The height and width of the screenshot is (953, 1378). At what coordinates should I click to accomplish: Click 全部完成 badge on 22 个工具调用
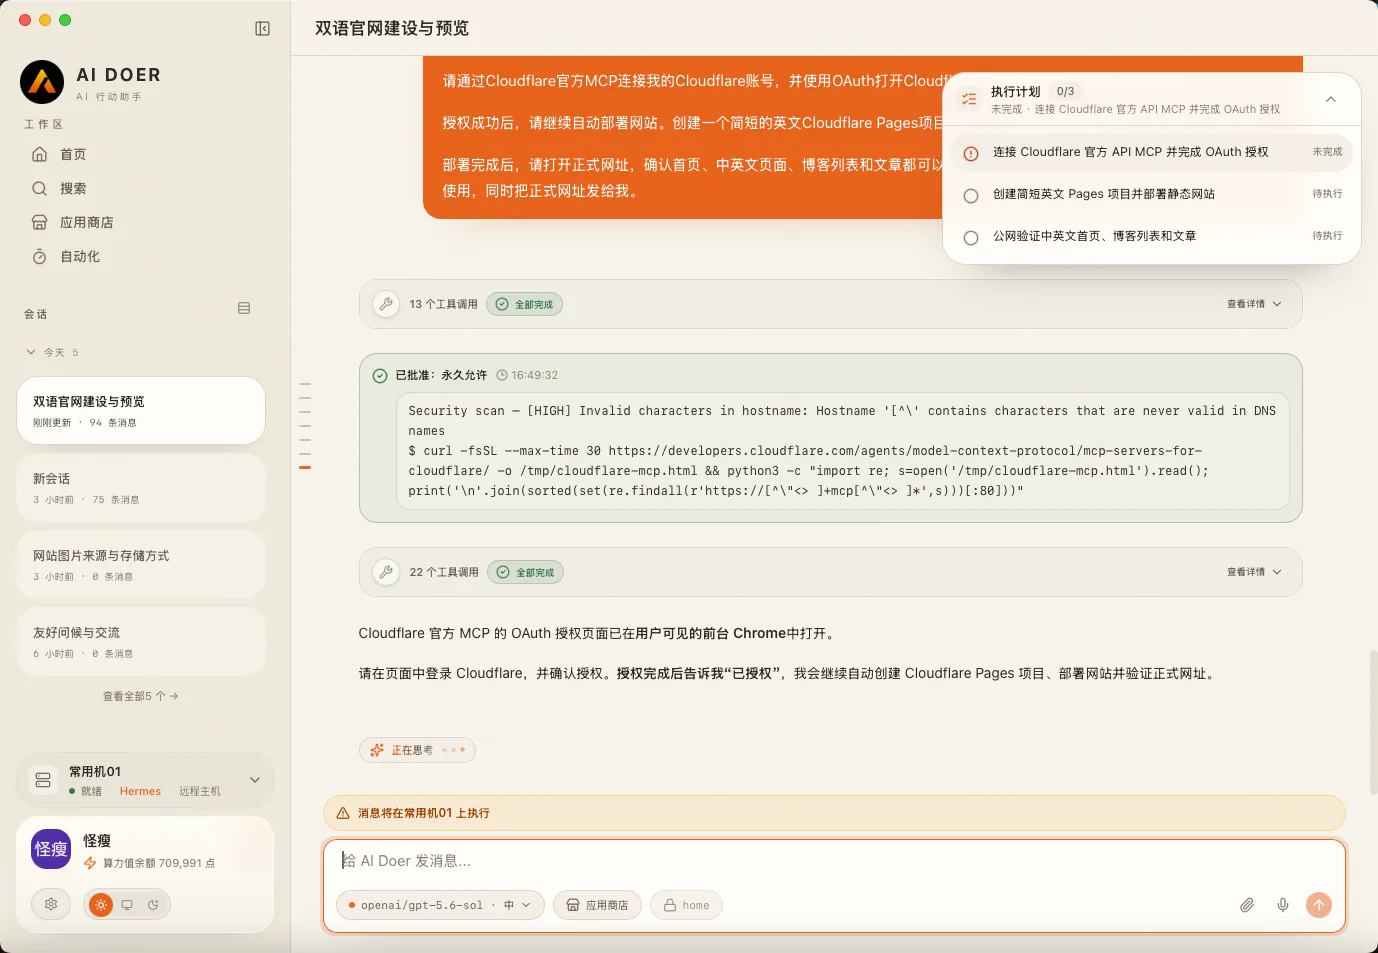(526, 572)
